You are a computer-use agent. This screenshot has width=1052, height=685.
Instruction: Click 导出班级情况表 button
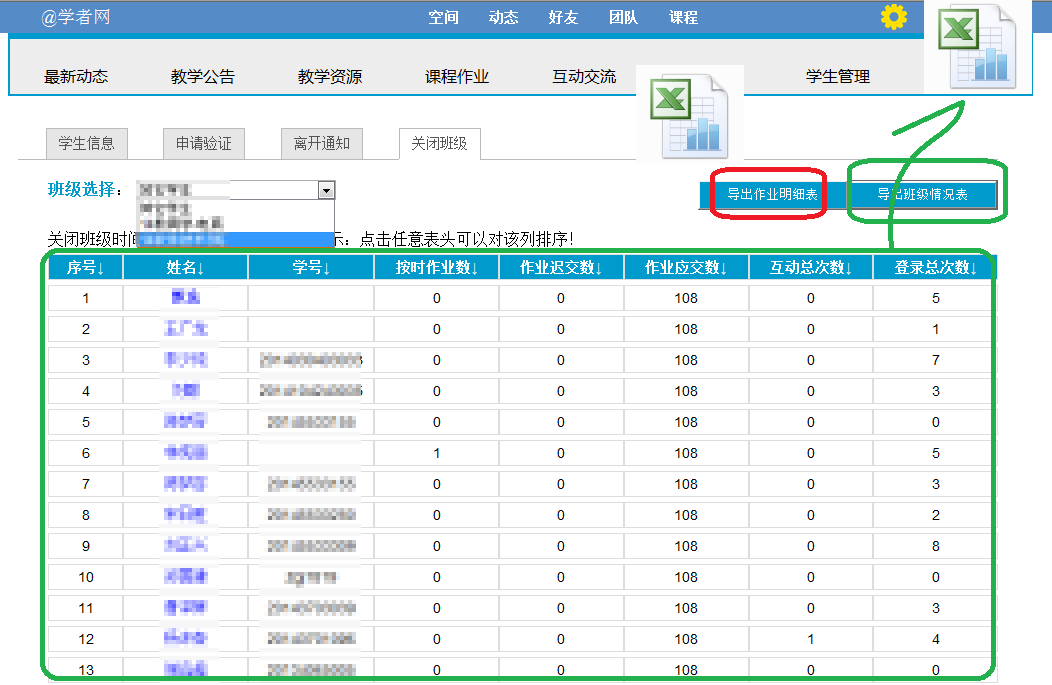coord(922,195)
